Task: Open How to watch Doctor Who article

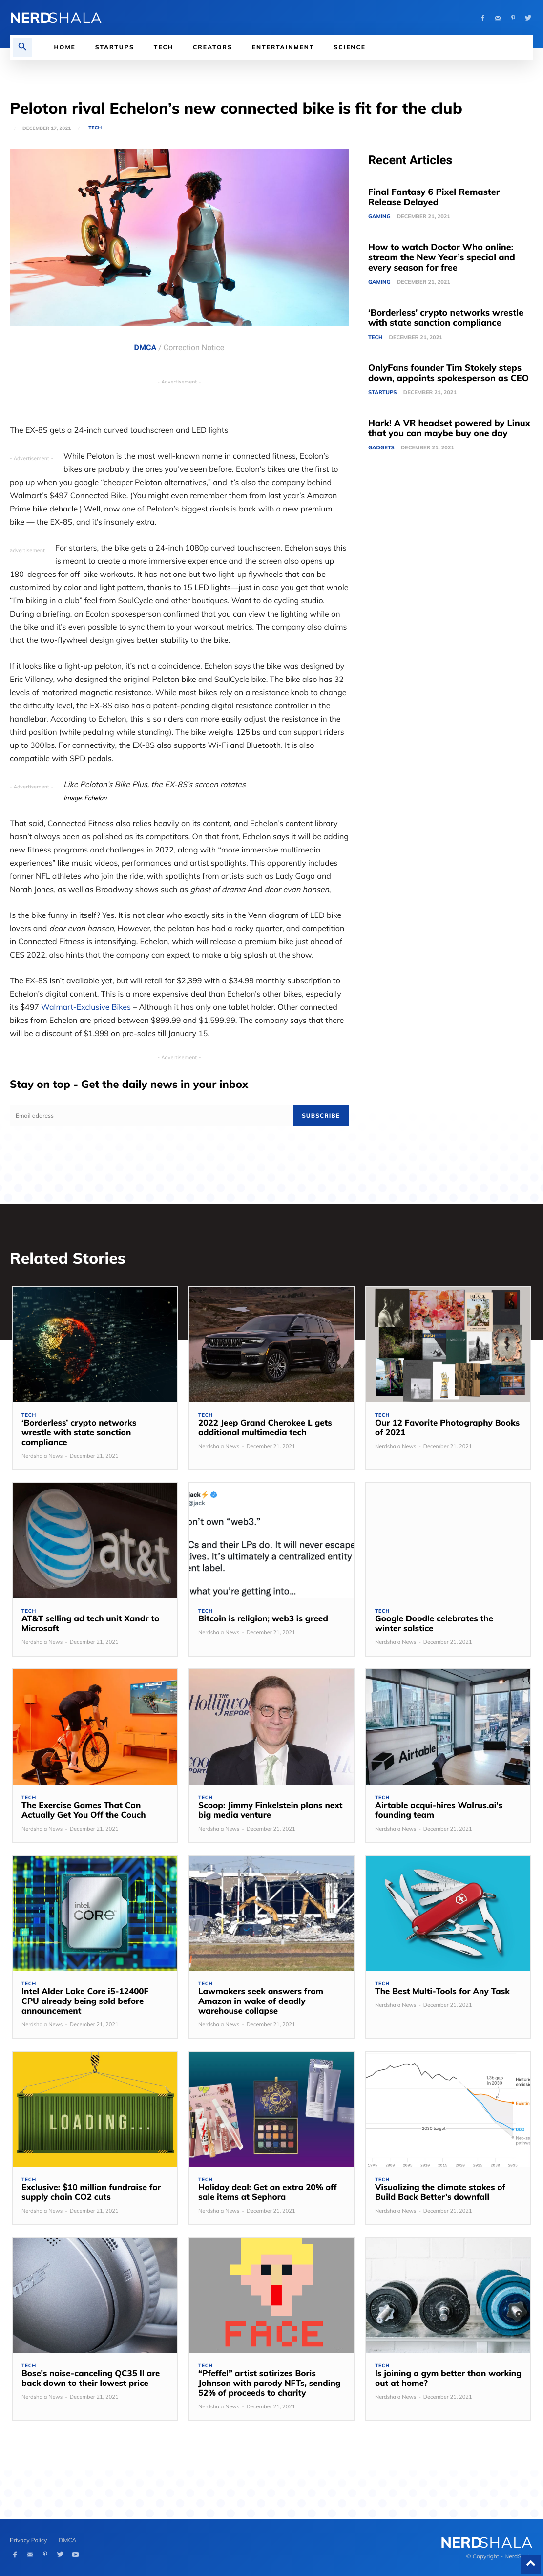Action: click(x=441, y=257)
